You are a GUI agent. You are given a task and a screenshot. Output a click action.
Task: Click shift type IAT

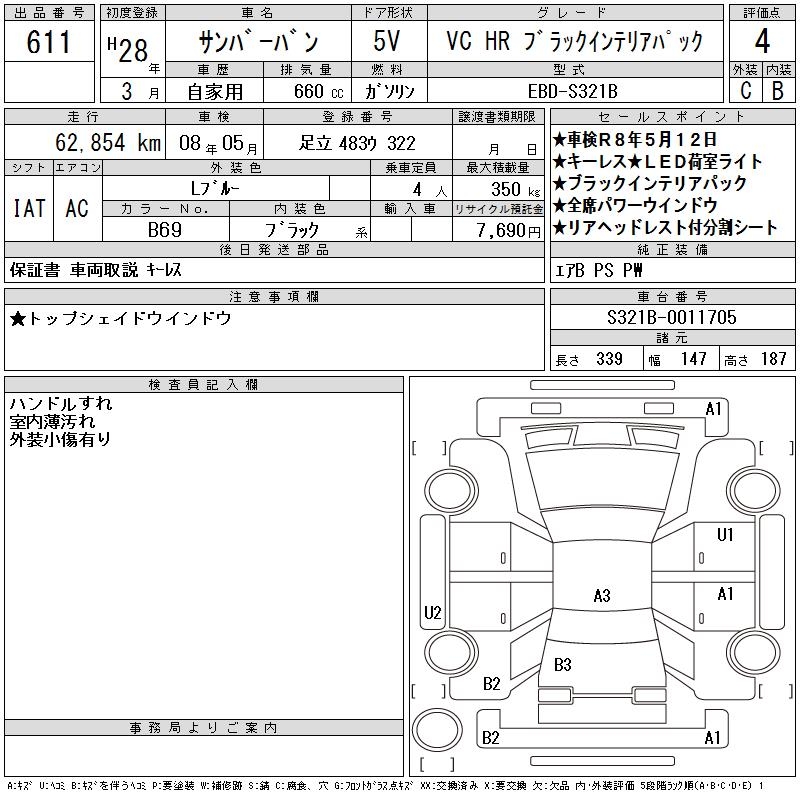(29, 208)
